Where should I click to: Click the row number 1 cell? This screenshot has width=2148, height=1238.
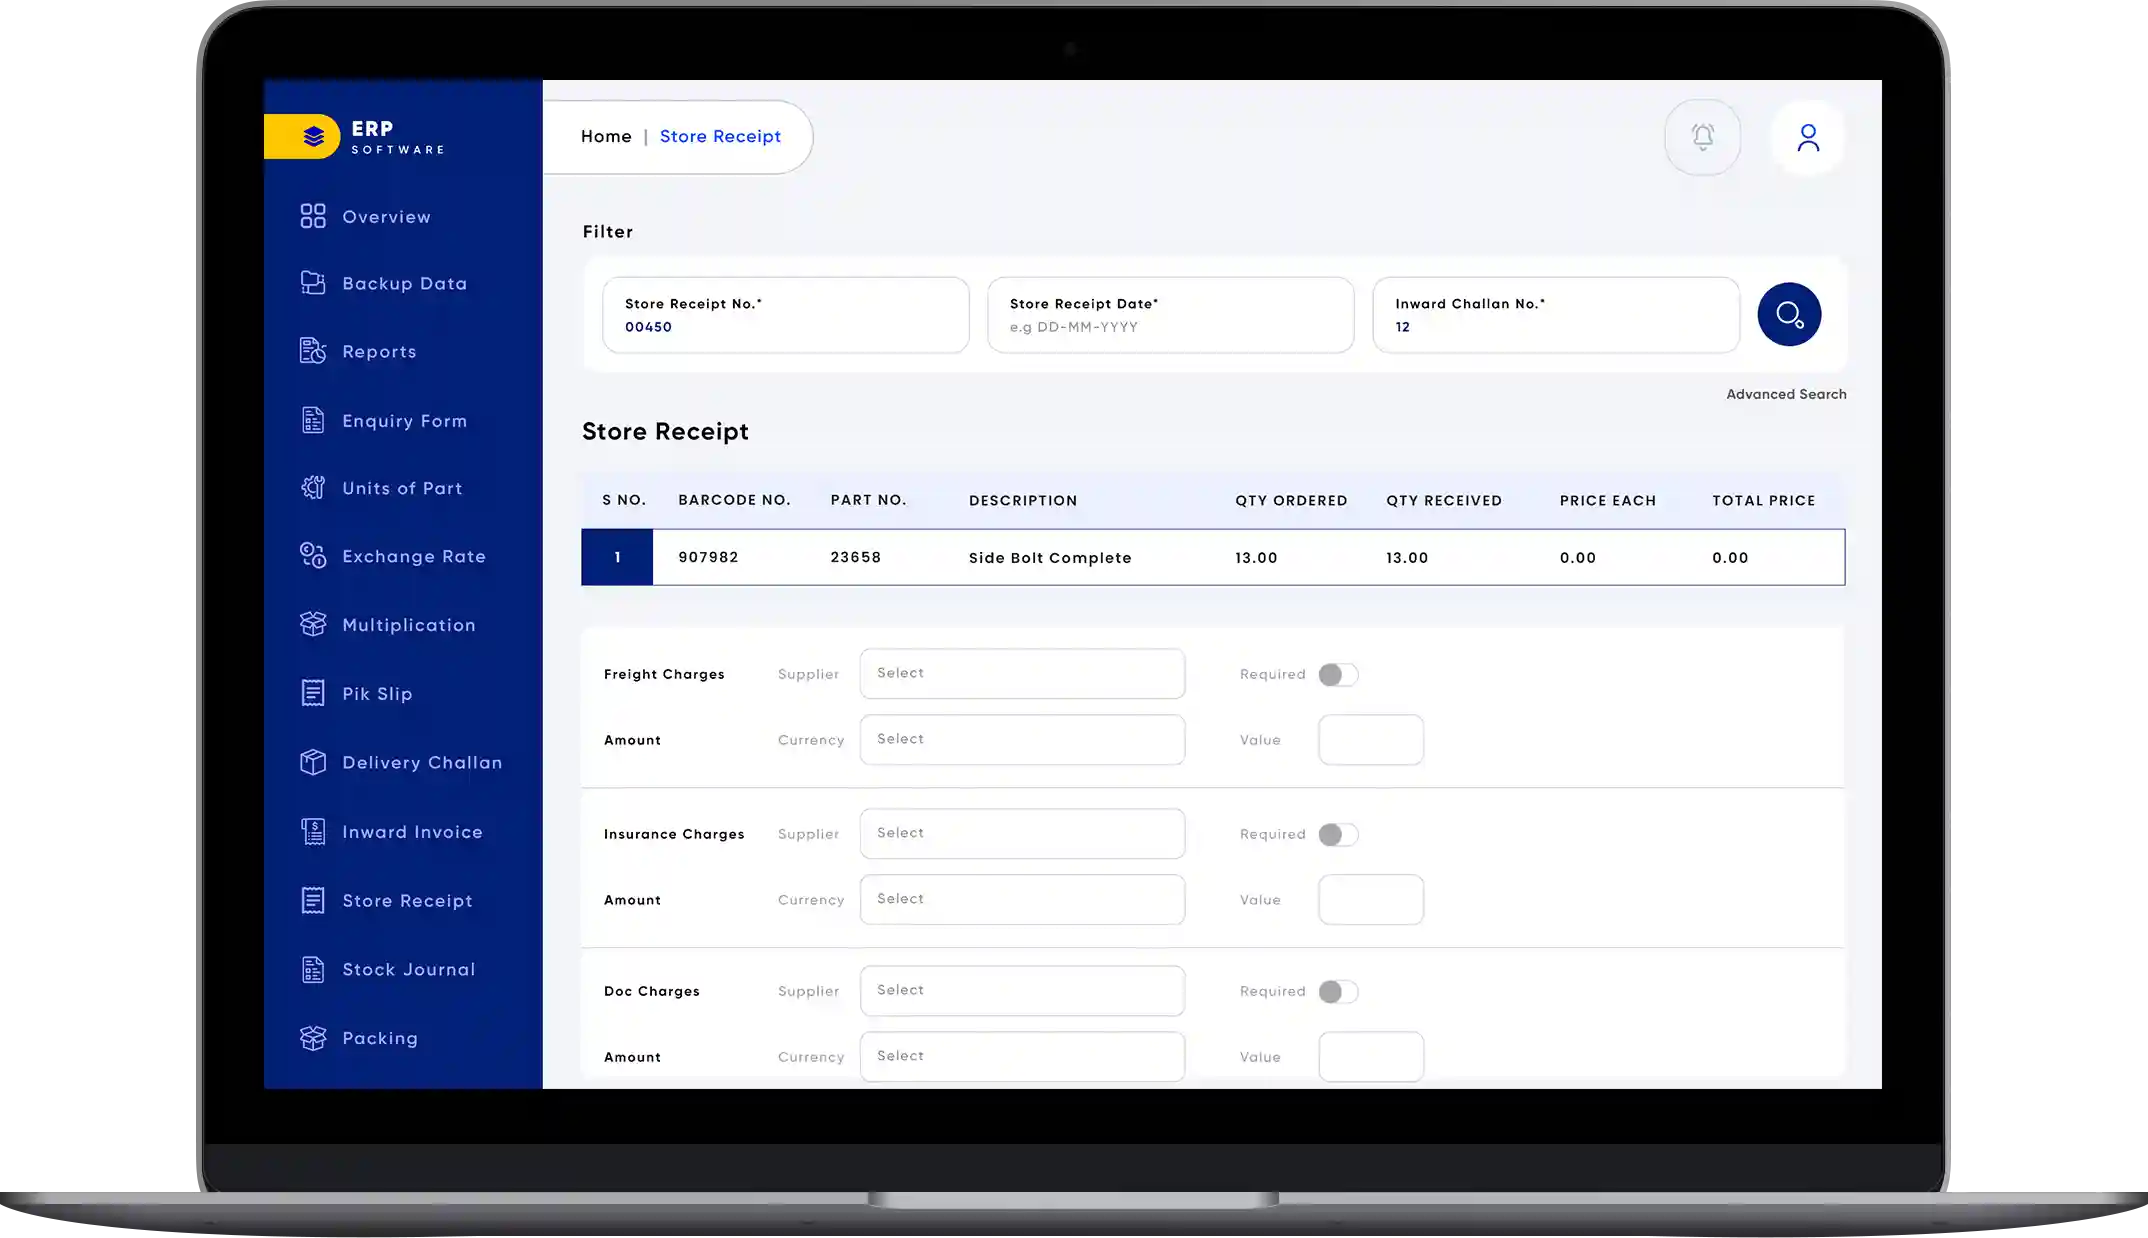pos(617,557)
